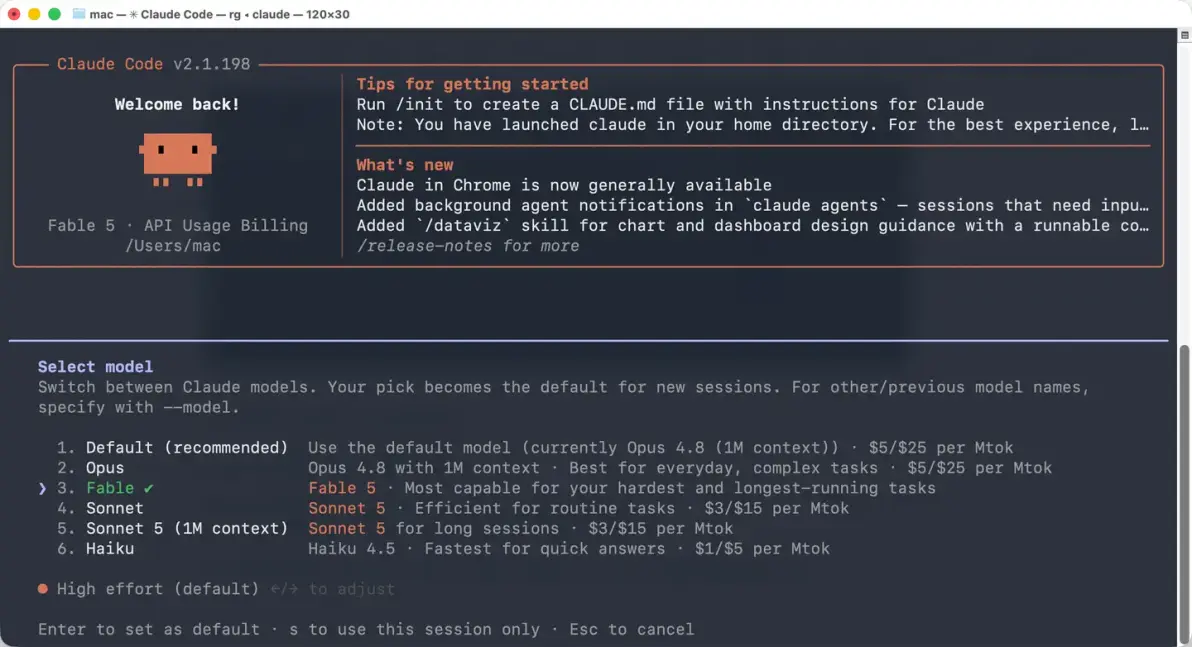The height and width of the screenshot is (647, 1192).
Task: Click Fable 5 most capable description
Action: pos(622,488)
